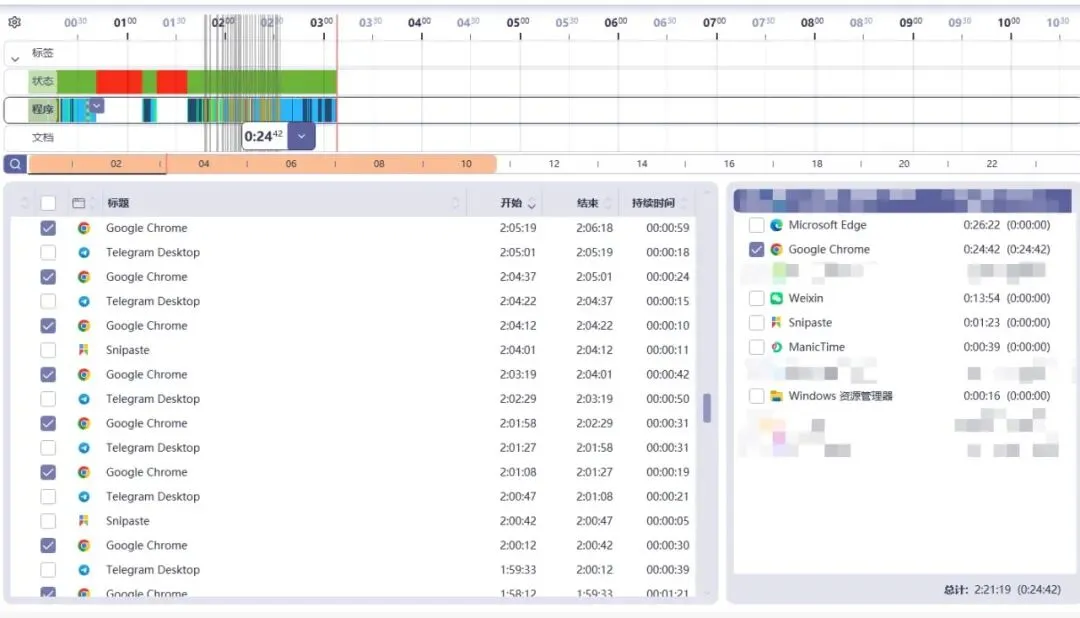Select Telegram Desktop entry ending 2:01:58
The width and height of the screenshot is (1080, 618).
(352, 448)
